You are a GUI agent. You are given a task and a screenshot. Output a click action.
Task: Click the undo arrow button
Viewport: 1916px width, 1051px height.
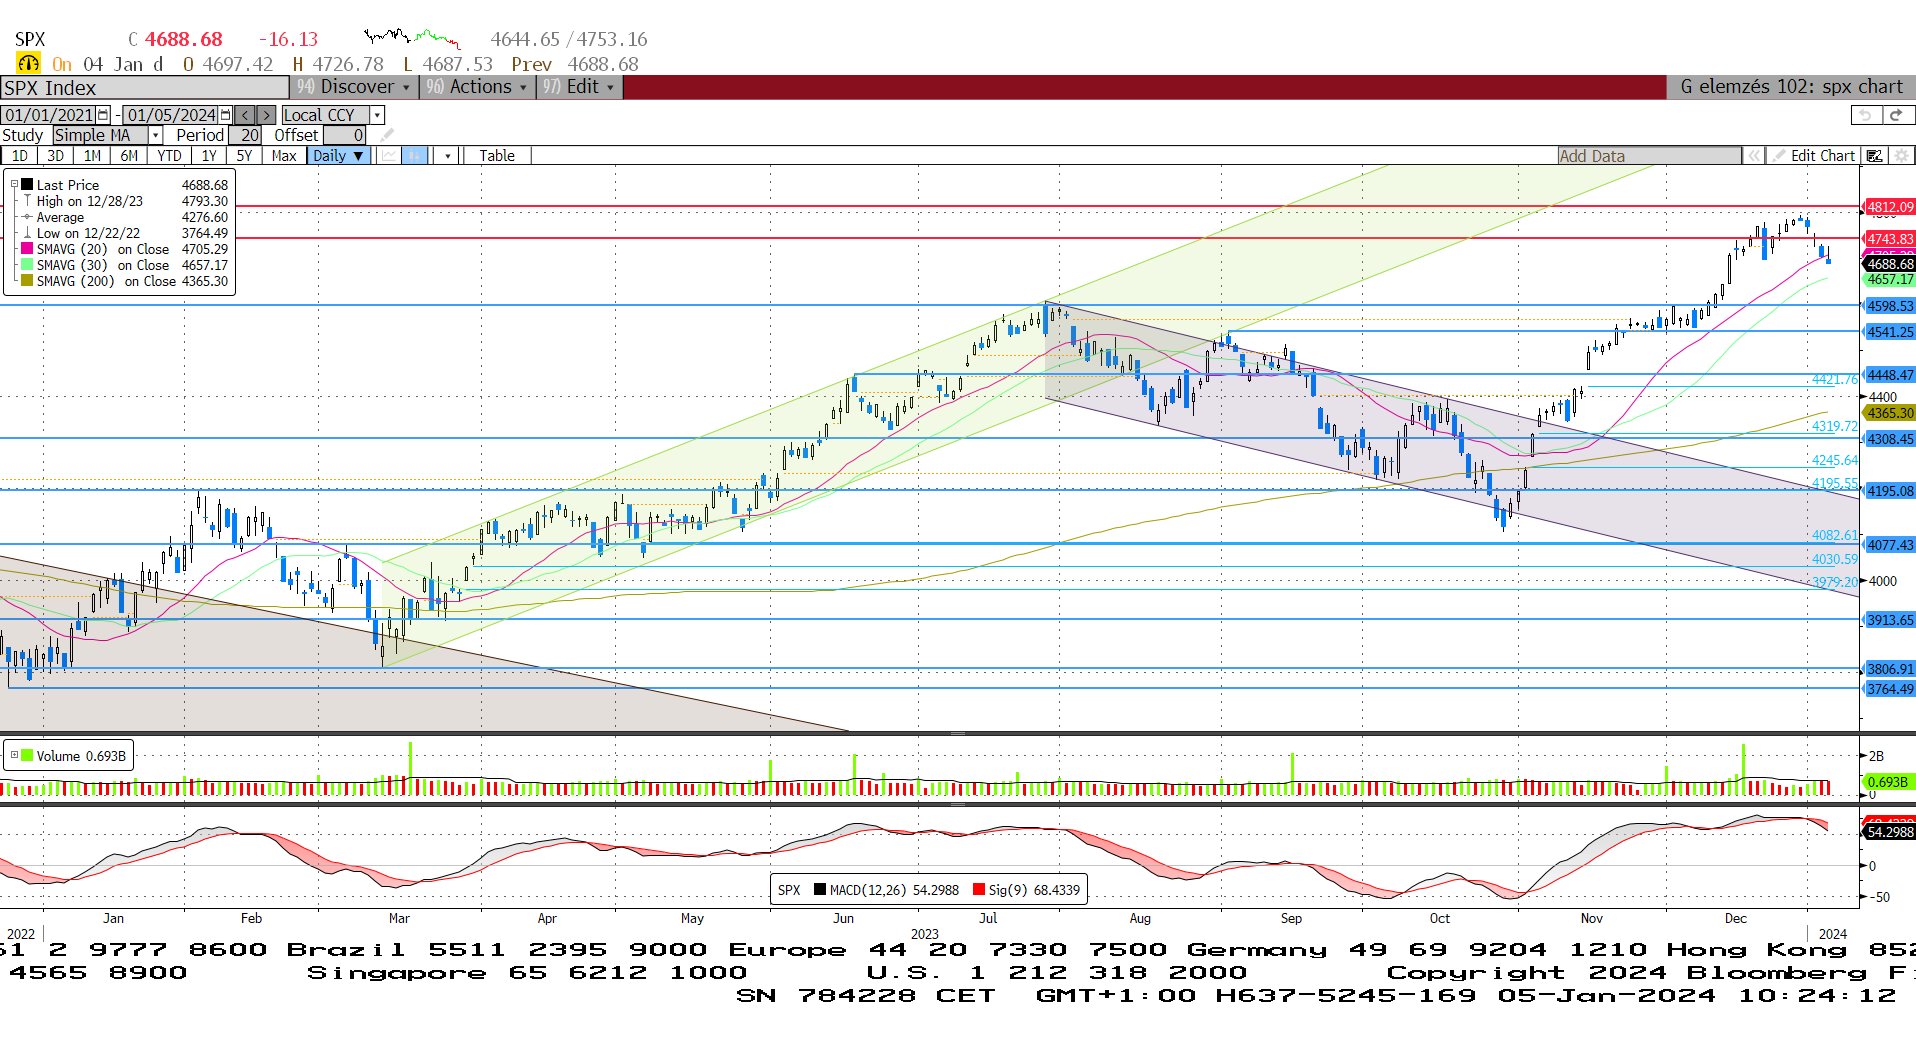pos(1865,115)
